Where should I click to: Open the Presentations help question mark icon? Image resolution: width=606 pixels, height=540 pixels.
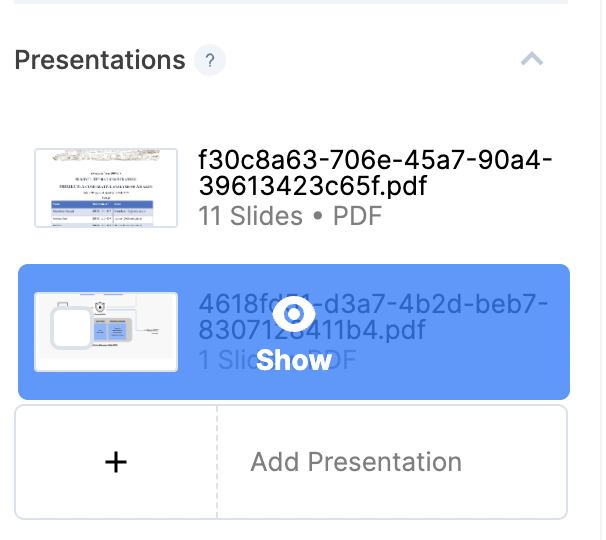pyautogui.click(x=210, y=60)
